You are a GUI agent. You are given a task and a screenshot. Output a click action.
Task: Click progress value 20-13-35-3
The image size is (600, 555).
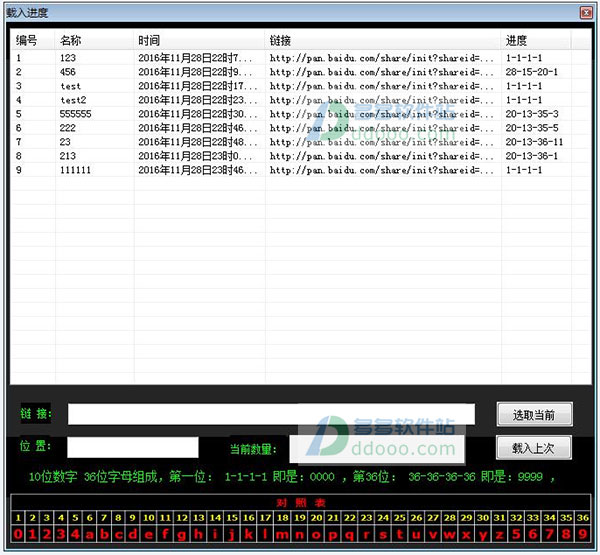532,114
